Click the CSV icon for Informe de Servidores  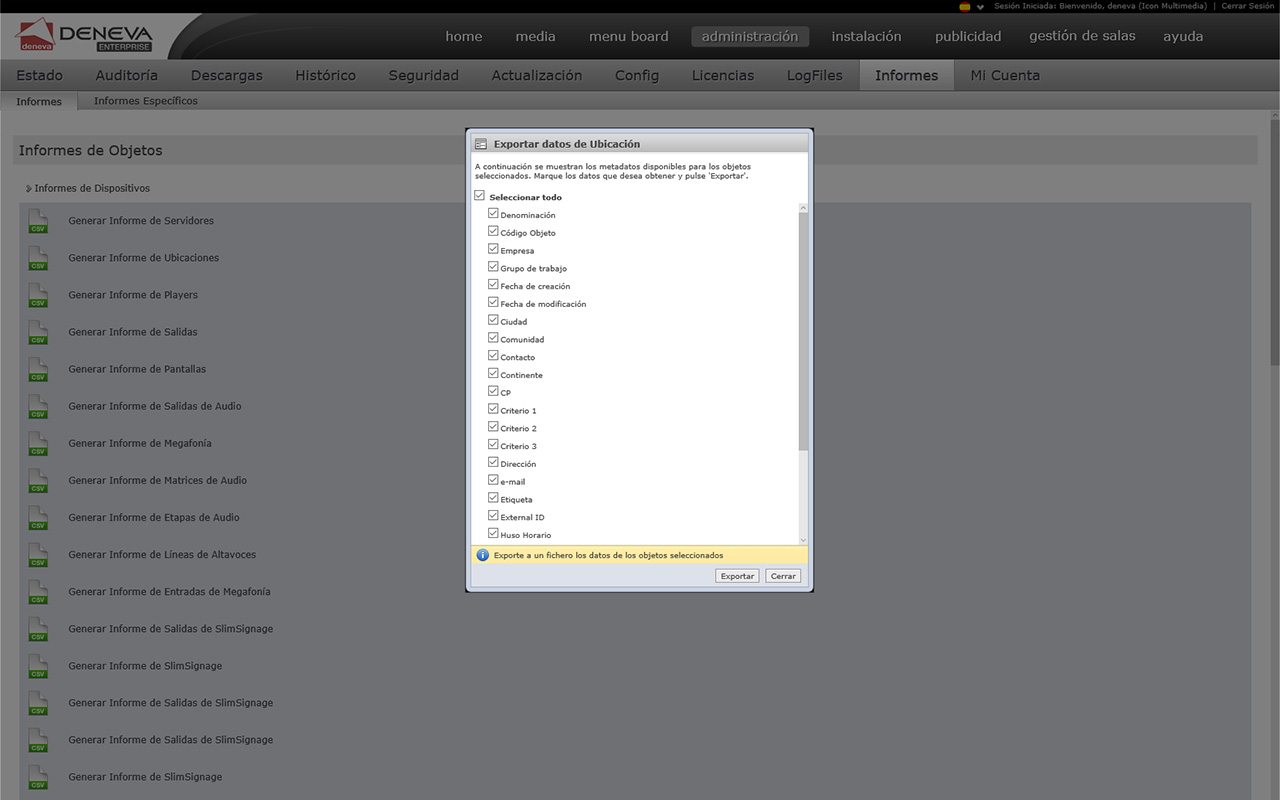pyautogui.click(x=38, y=222)
